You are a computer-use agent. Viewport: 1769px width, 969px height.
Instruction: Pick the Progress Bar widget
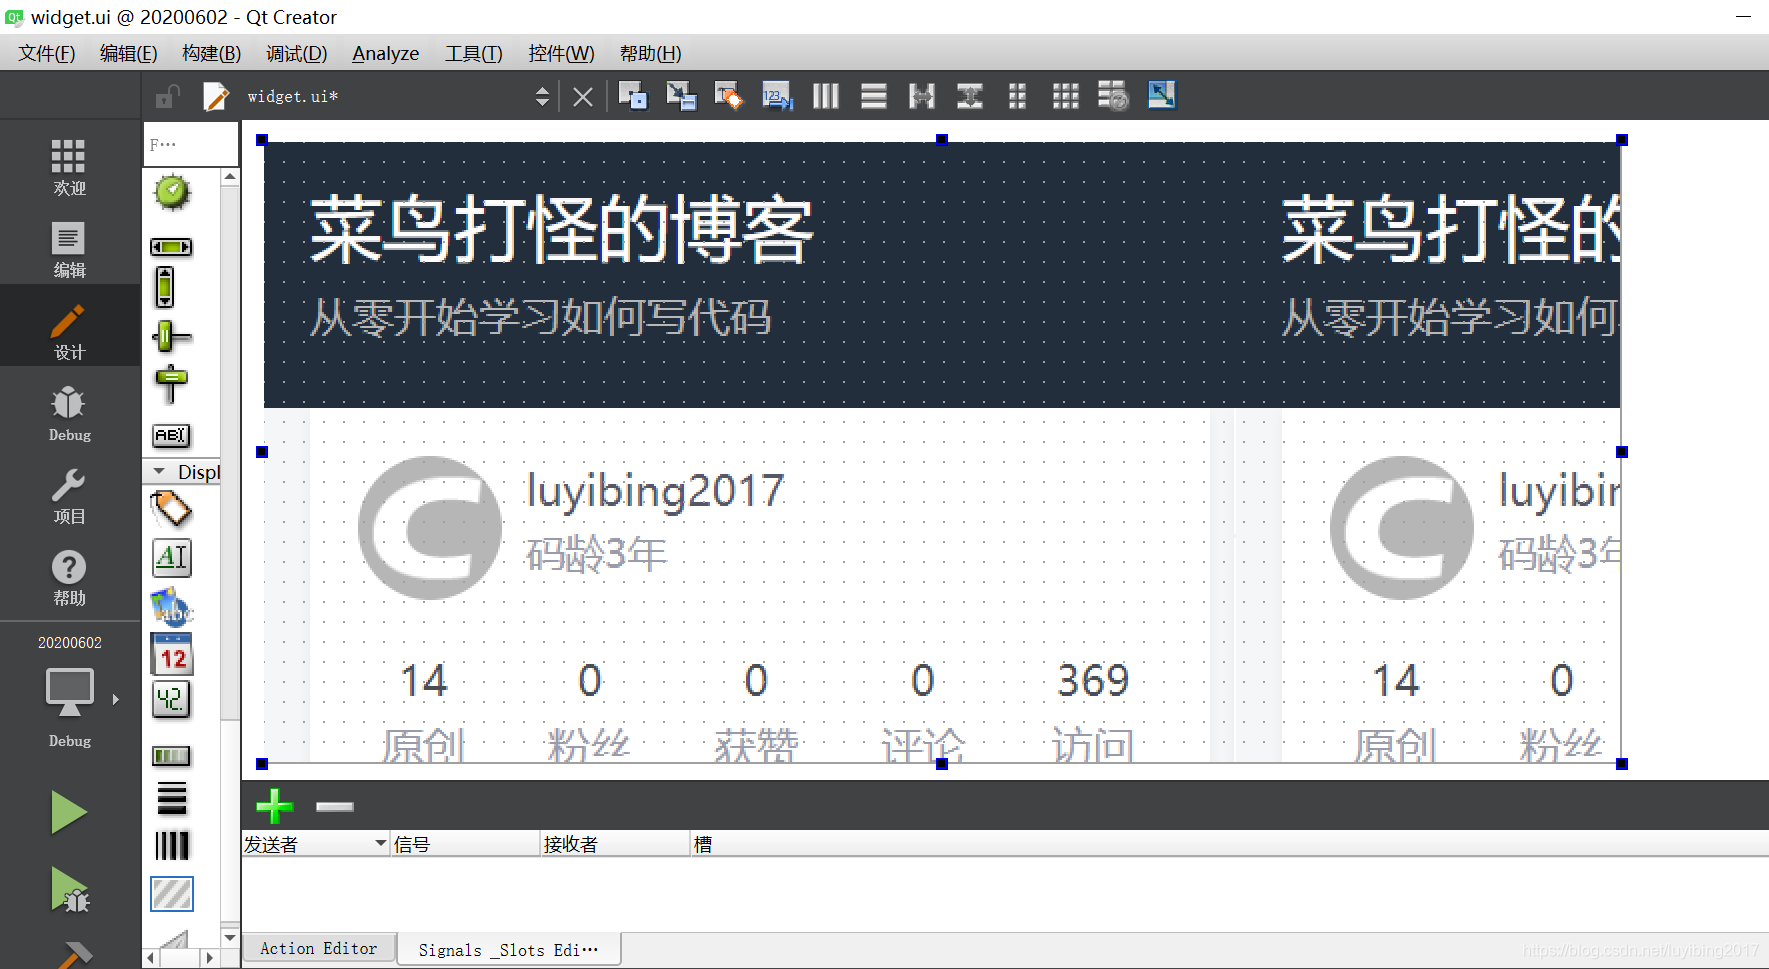(171, 756)
